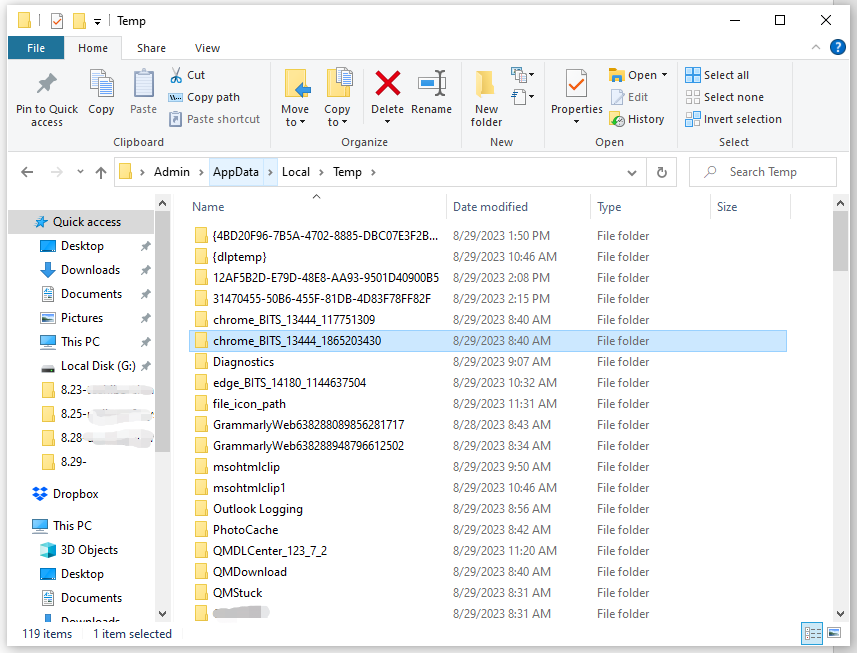Select the PhotoCache folder

click(x=245, y=530)
